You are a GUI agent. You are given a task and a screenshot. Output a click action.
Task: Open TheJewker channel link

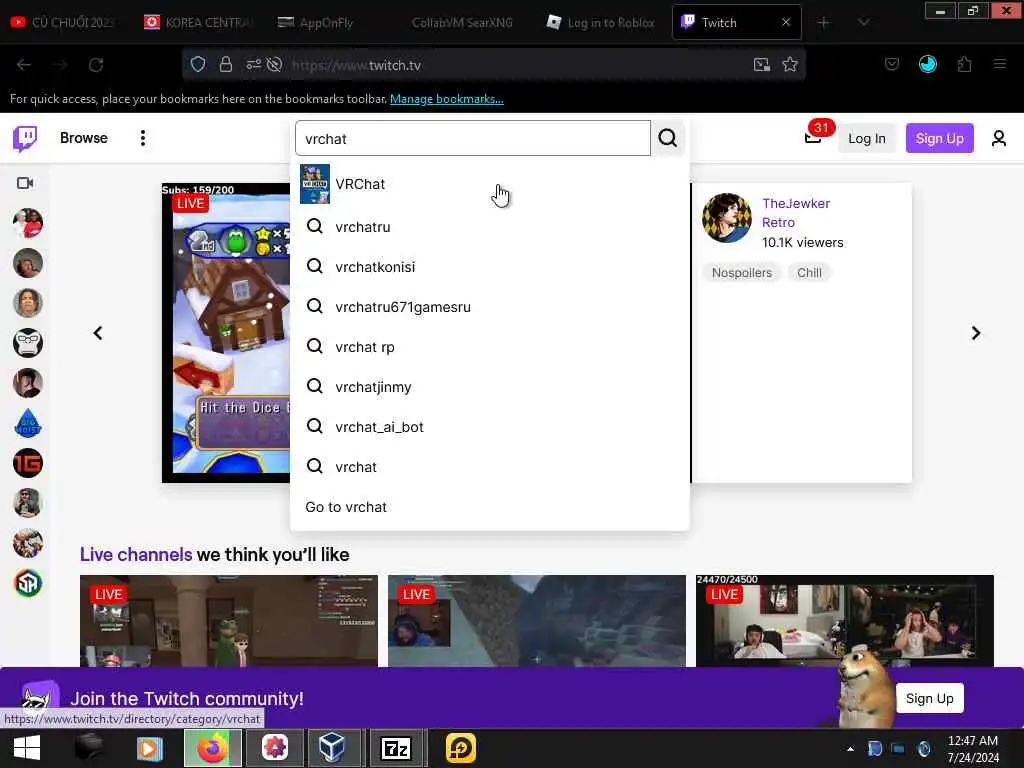795,203
